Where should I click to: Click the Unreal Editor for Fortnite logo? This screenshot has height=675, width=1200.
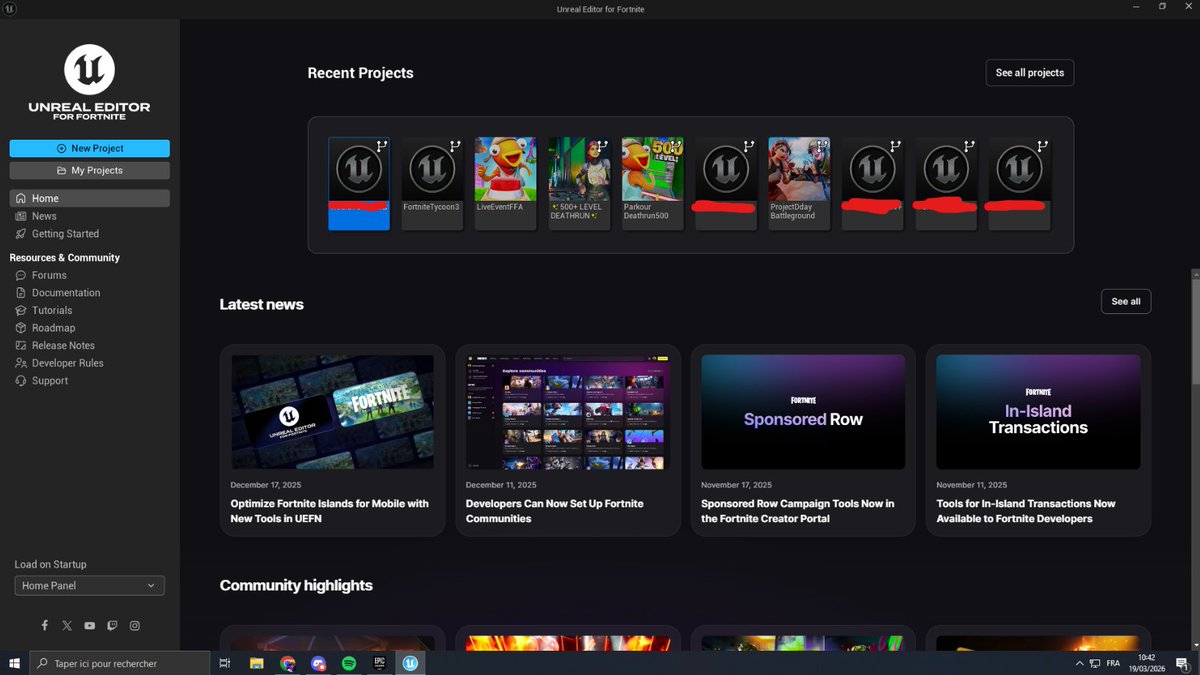tap(90, 82)
